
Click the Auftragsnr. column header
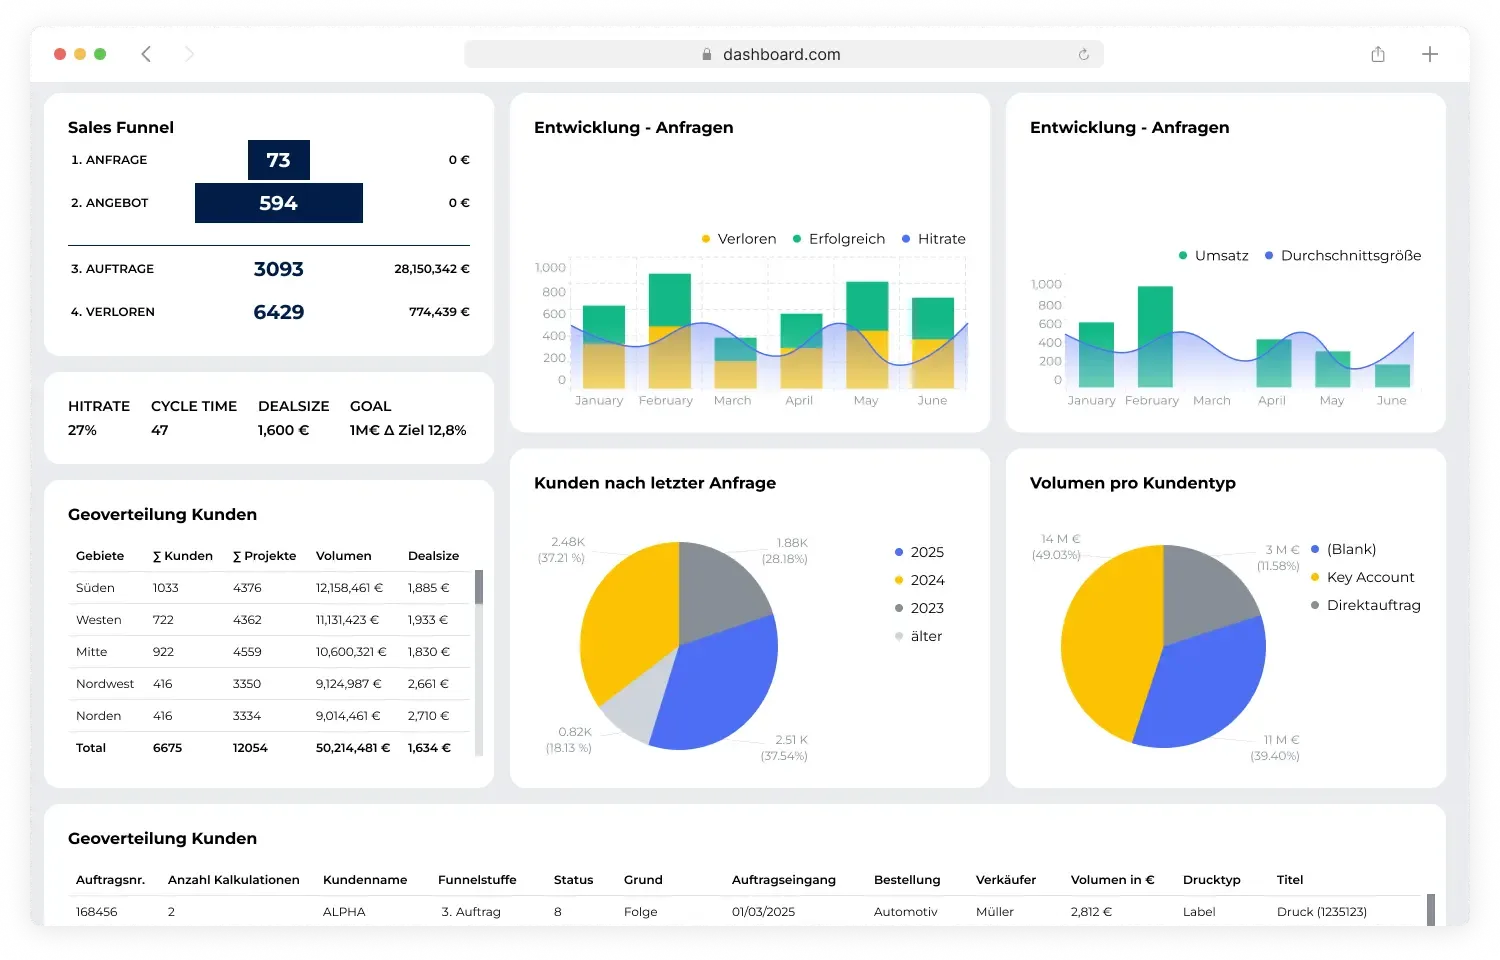coord(111,880)
